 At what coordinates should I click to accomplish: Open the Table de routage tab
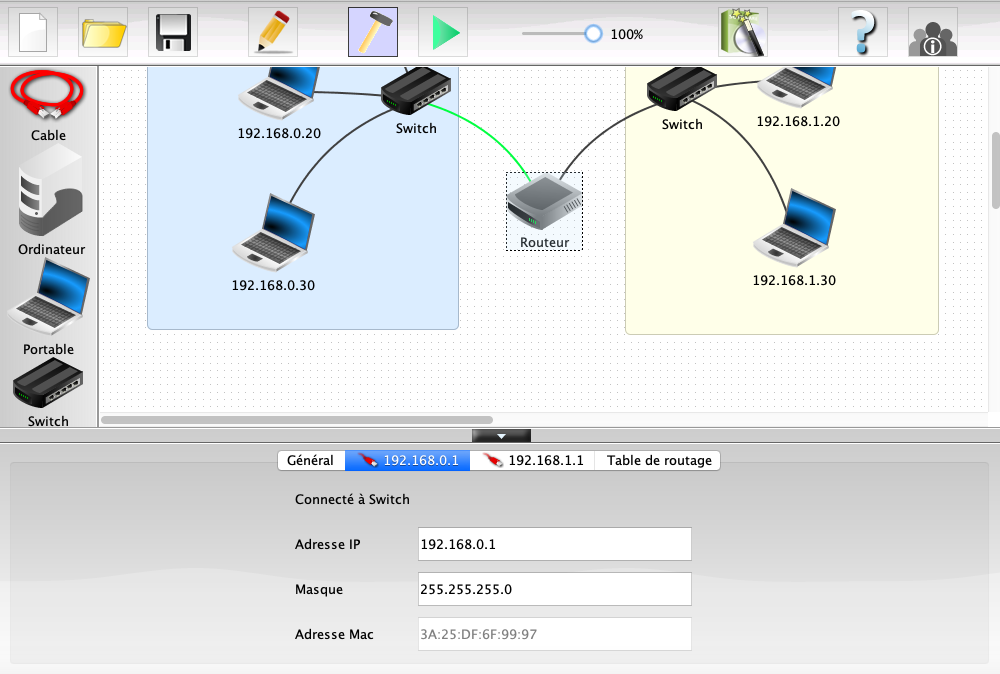pos(659,460)
